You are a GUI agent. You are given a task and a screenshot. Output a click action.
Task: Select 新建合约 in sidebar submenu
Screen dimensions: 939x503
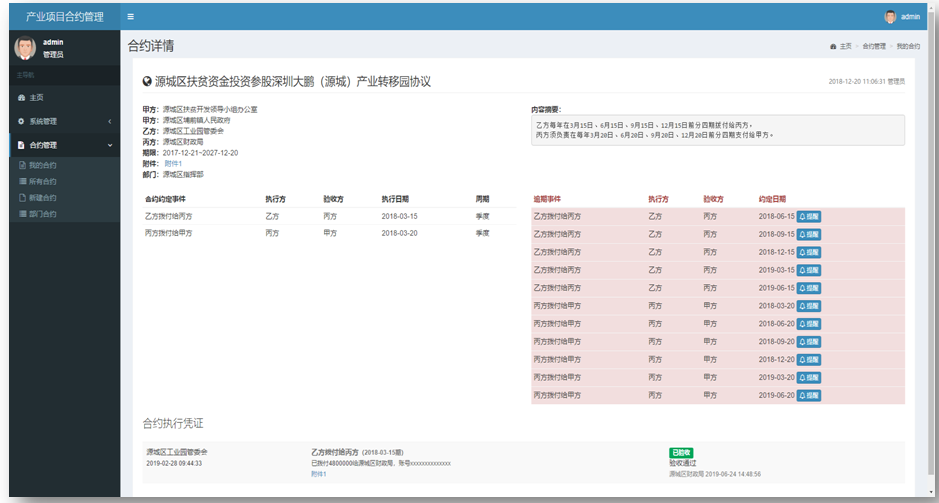41,197
